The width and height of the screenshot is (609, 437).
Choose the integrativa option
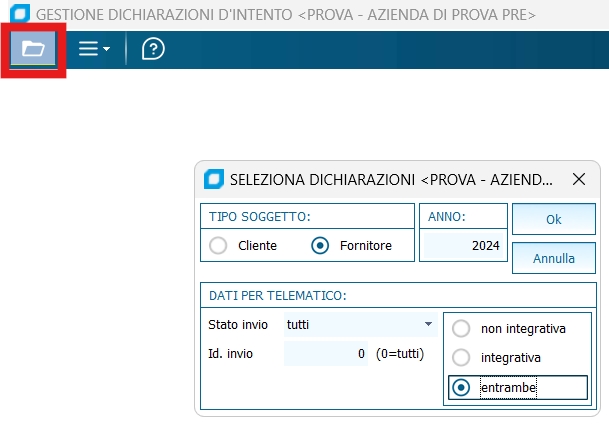[x=461, y=357]
